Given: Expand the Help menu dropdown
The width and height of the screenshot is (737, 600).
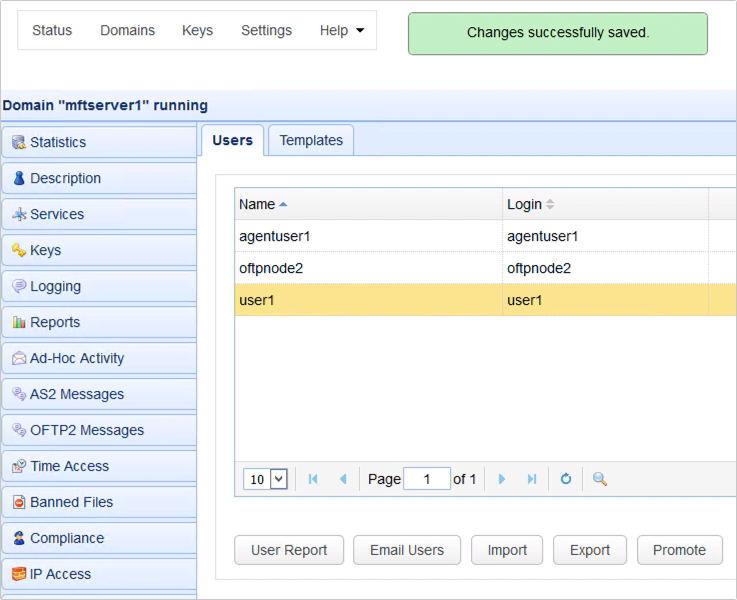Looking at the screenshot, I should [x=341, y=30].
